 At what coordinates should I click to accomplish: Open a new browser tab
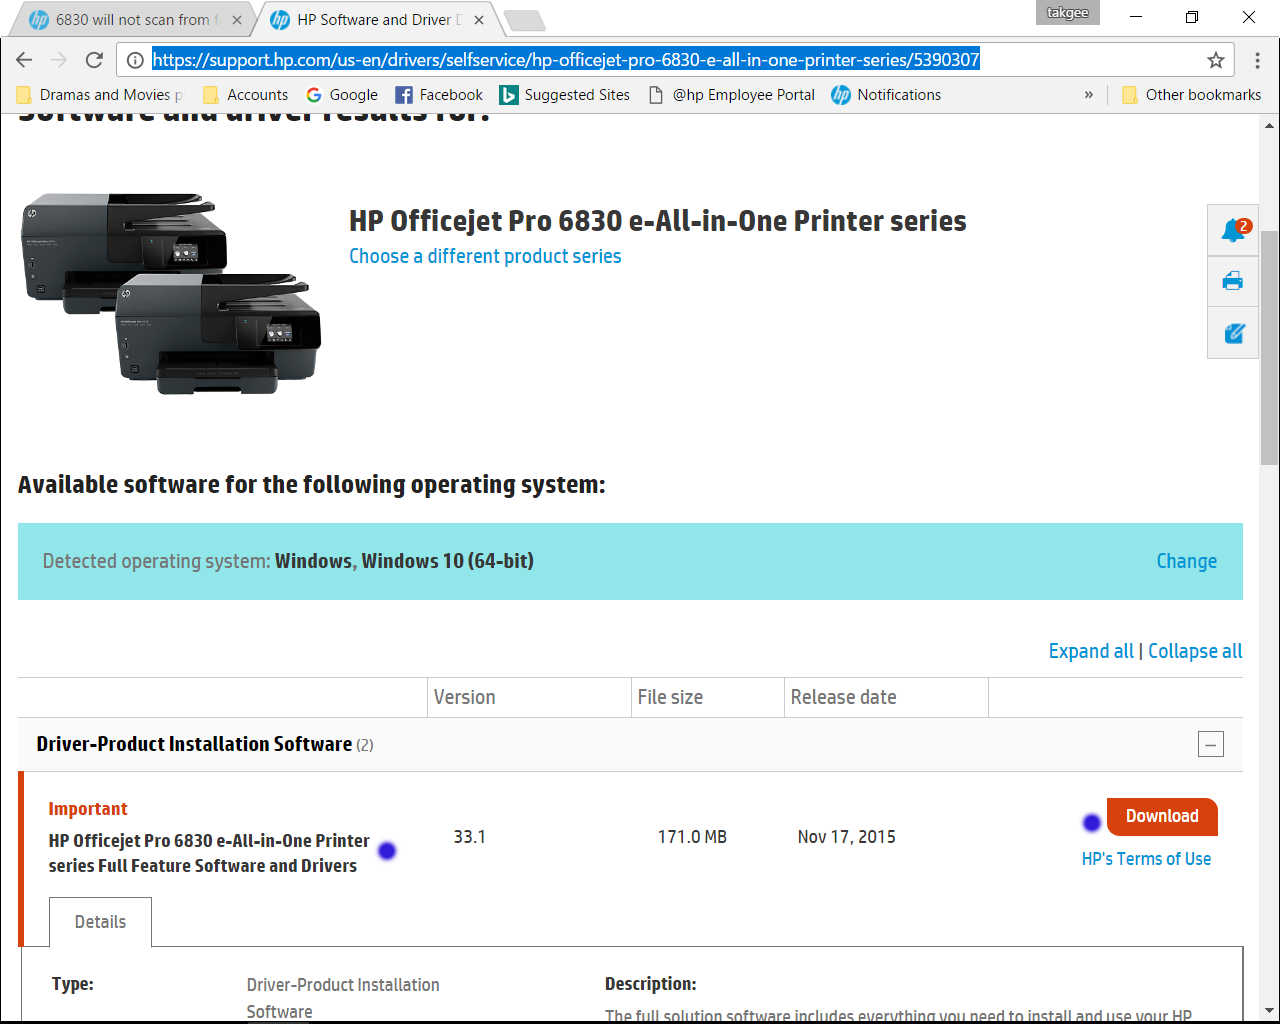[x=524, y=20]
